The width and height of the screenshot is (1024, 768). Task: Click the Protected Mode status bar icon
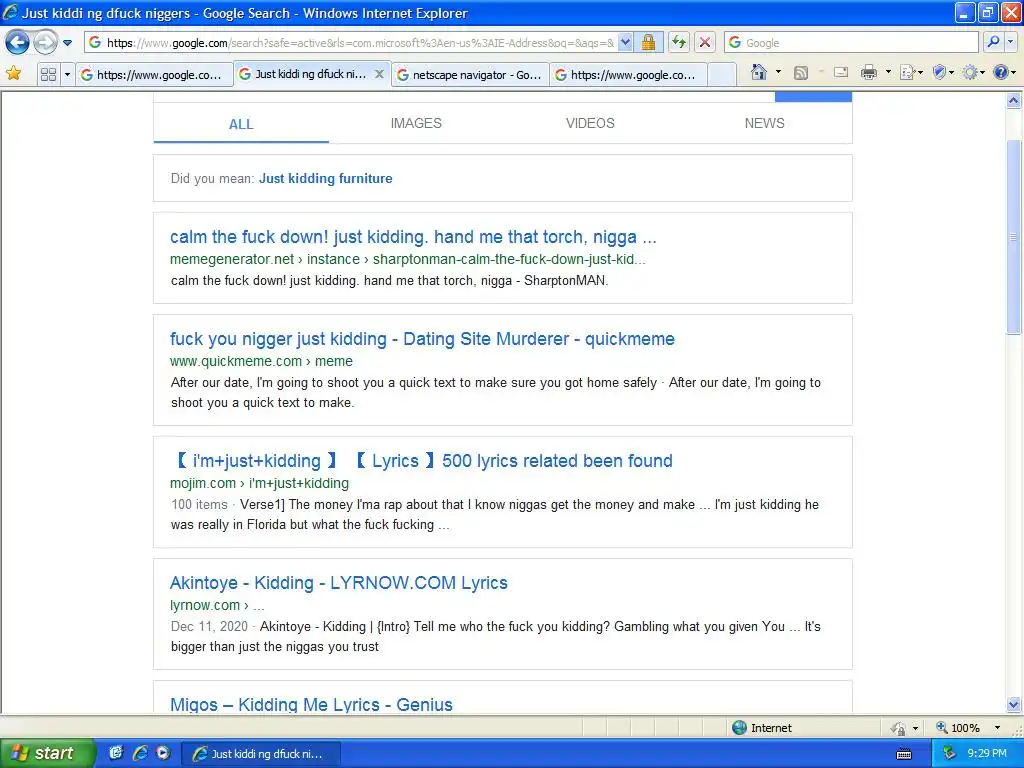point(899,728)
